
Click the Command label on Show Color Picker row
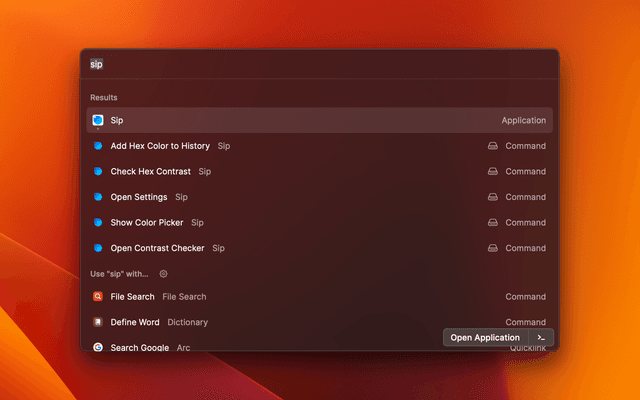point(525,222)
